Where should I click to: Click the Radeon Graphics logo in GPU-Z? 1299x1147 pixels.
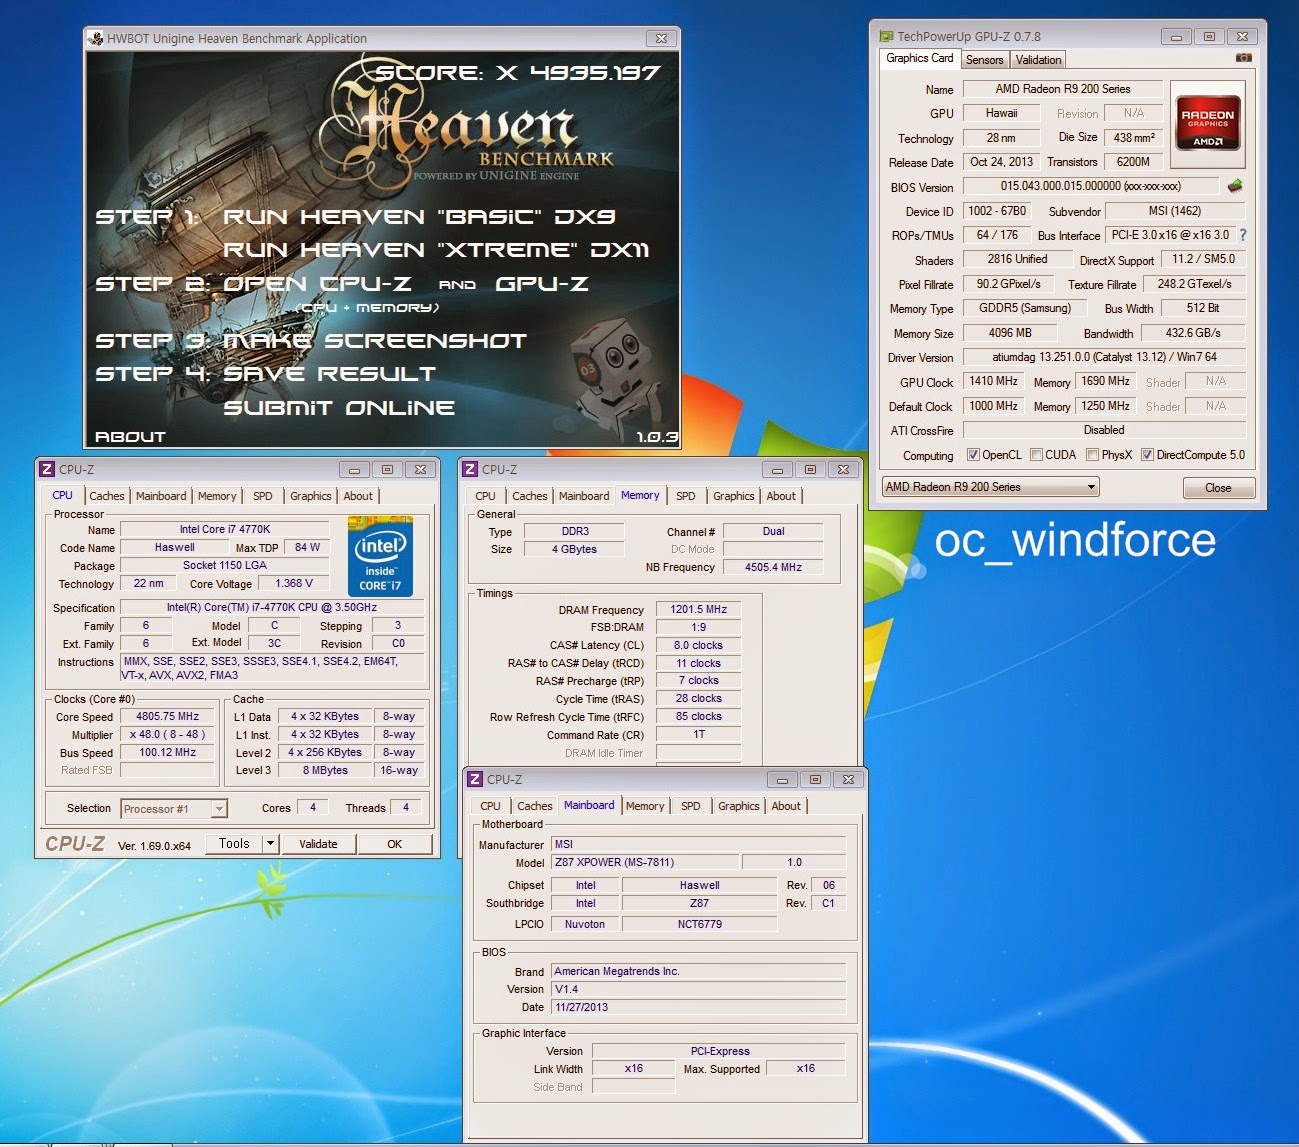(1208, 123)
